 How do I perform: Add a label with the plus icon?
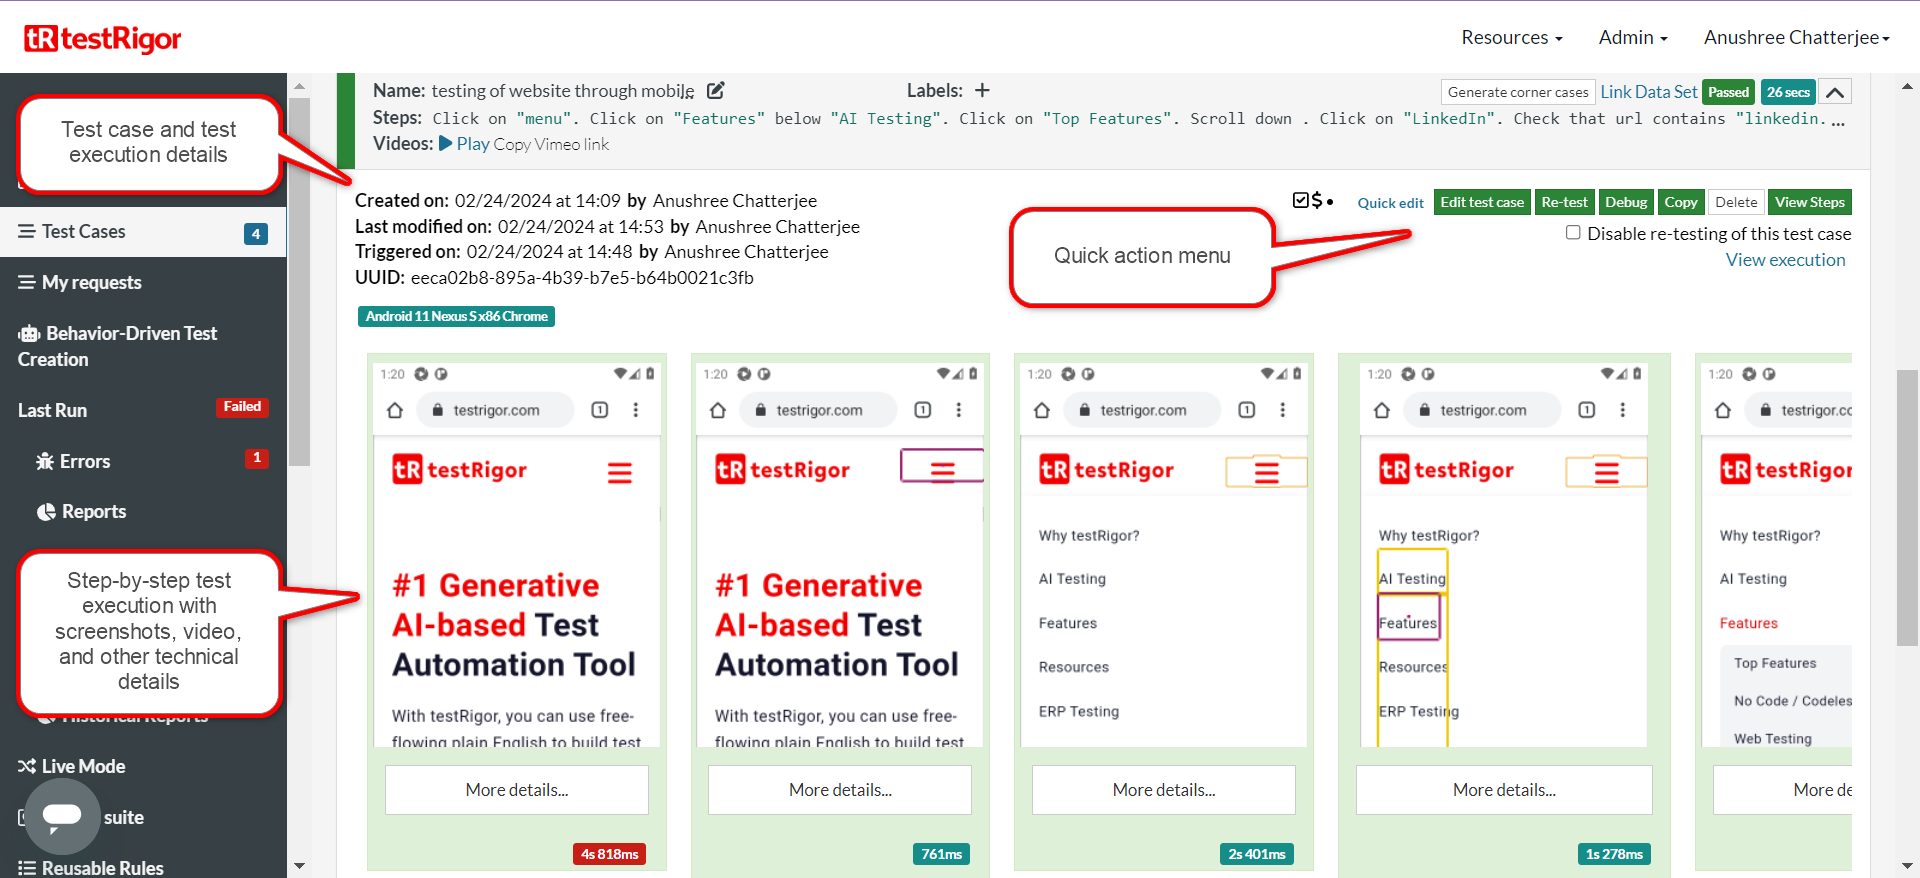pos(982,91)
